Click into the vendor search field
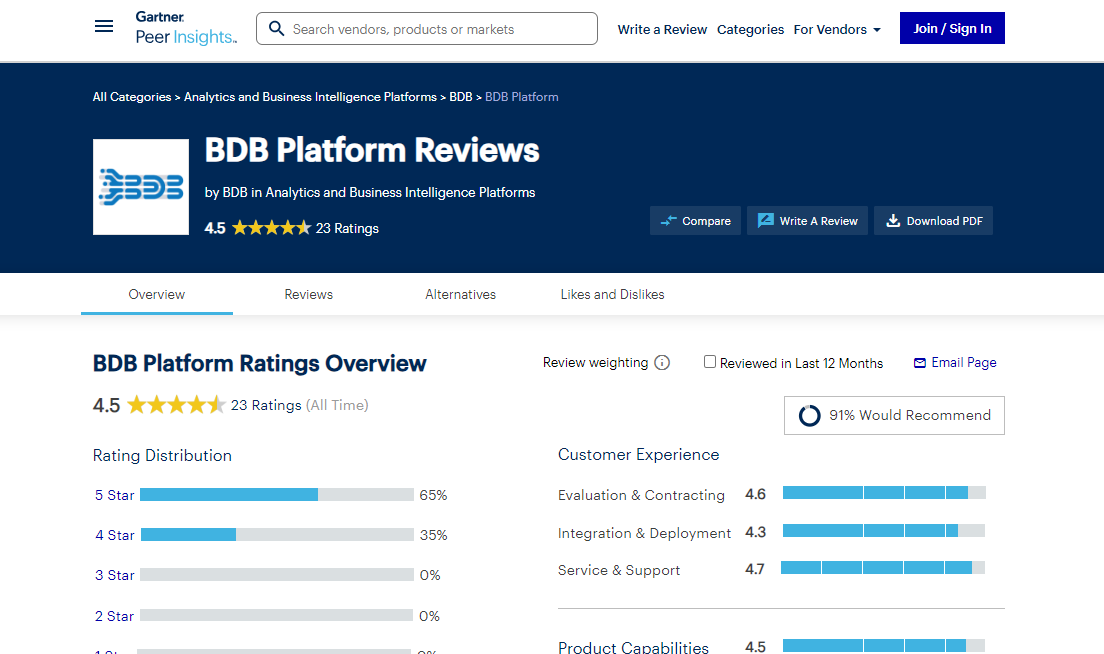The width and height of the screenshot is (1104, 654). click(x=427, y=29)
